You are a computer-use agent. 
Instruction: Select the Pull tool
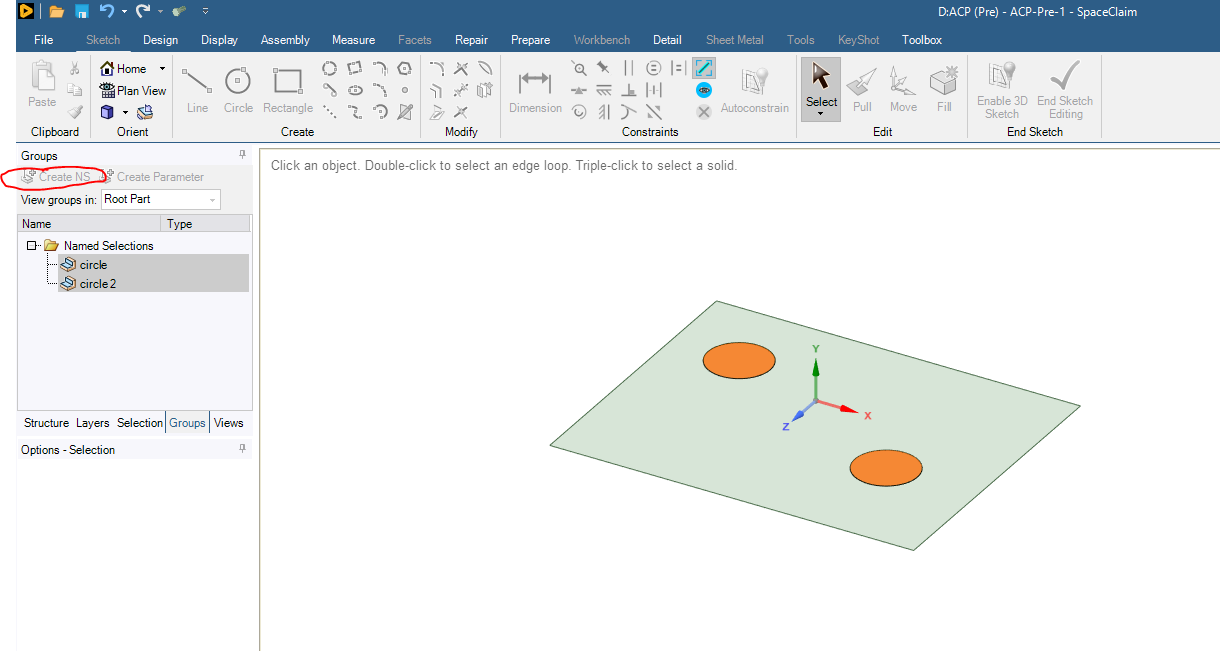pyautogui.click(x=862, y=90)
